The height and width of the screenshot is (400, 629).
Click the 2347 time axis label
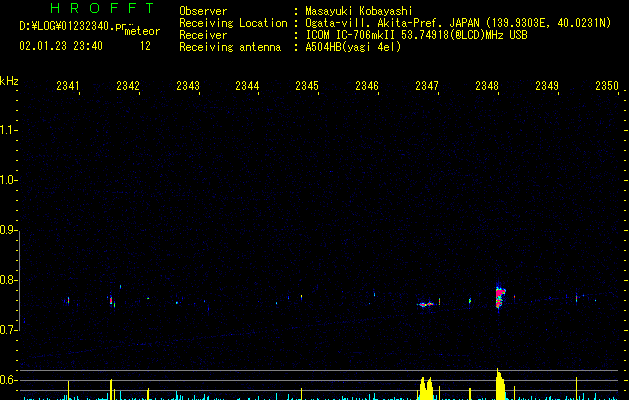pos(427,86)
